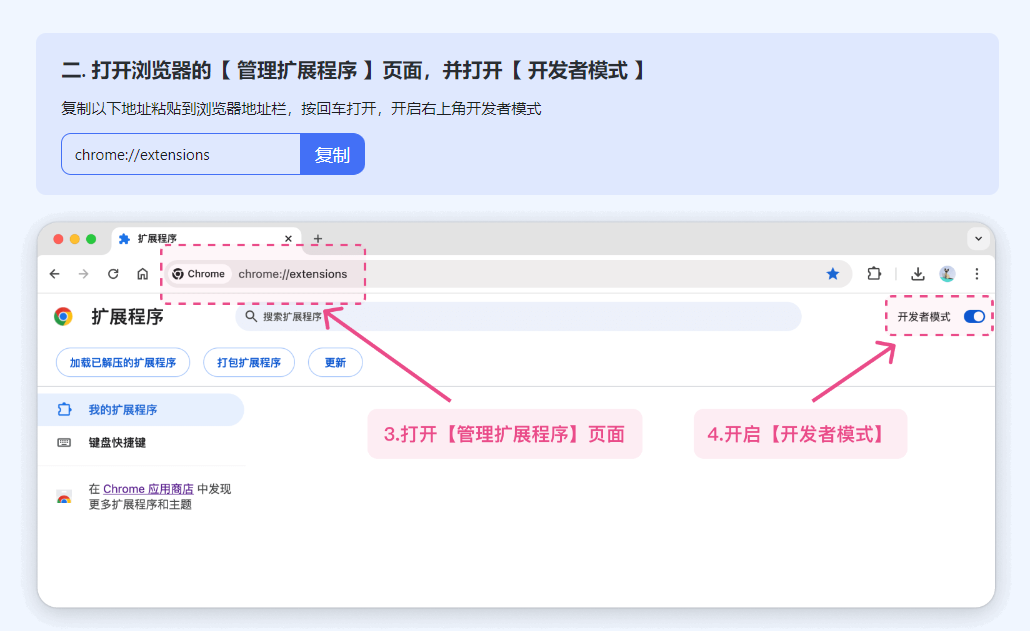1030x631 pixels.
Task: Click 加载已解压的扩展程序 button
Action: pyautogui.click(x=123, y=363)
